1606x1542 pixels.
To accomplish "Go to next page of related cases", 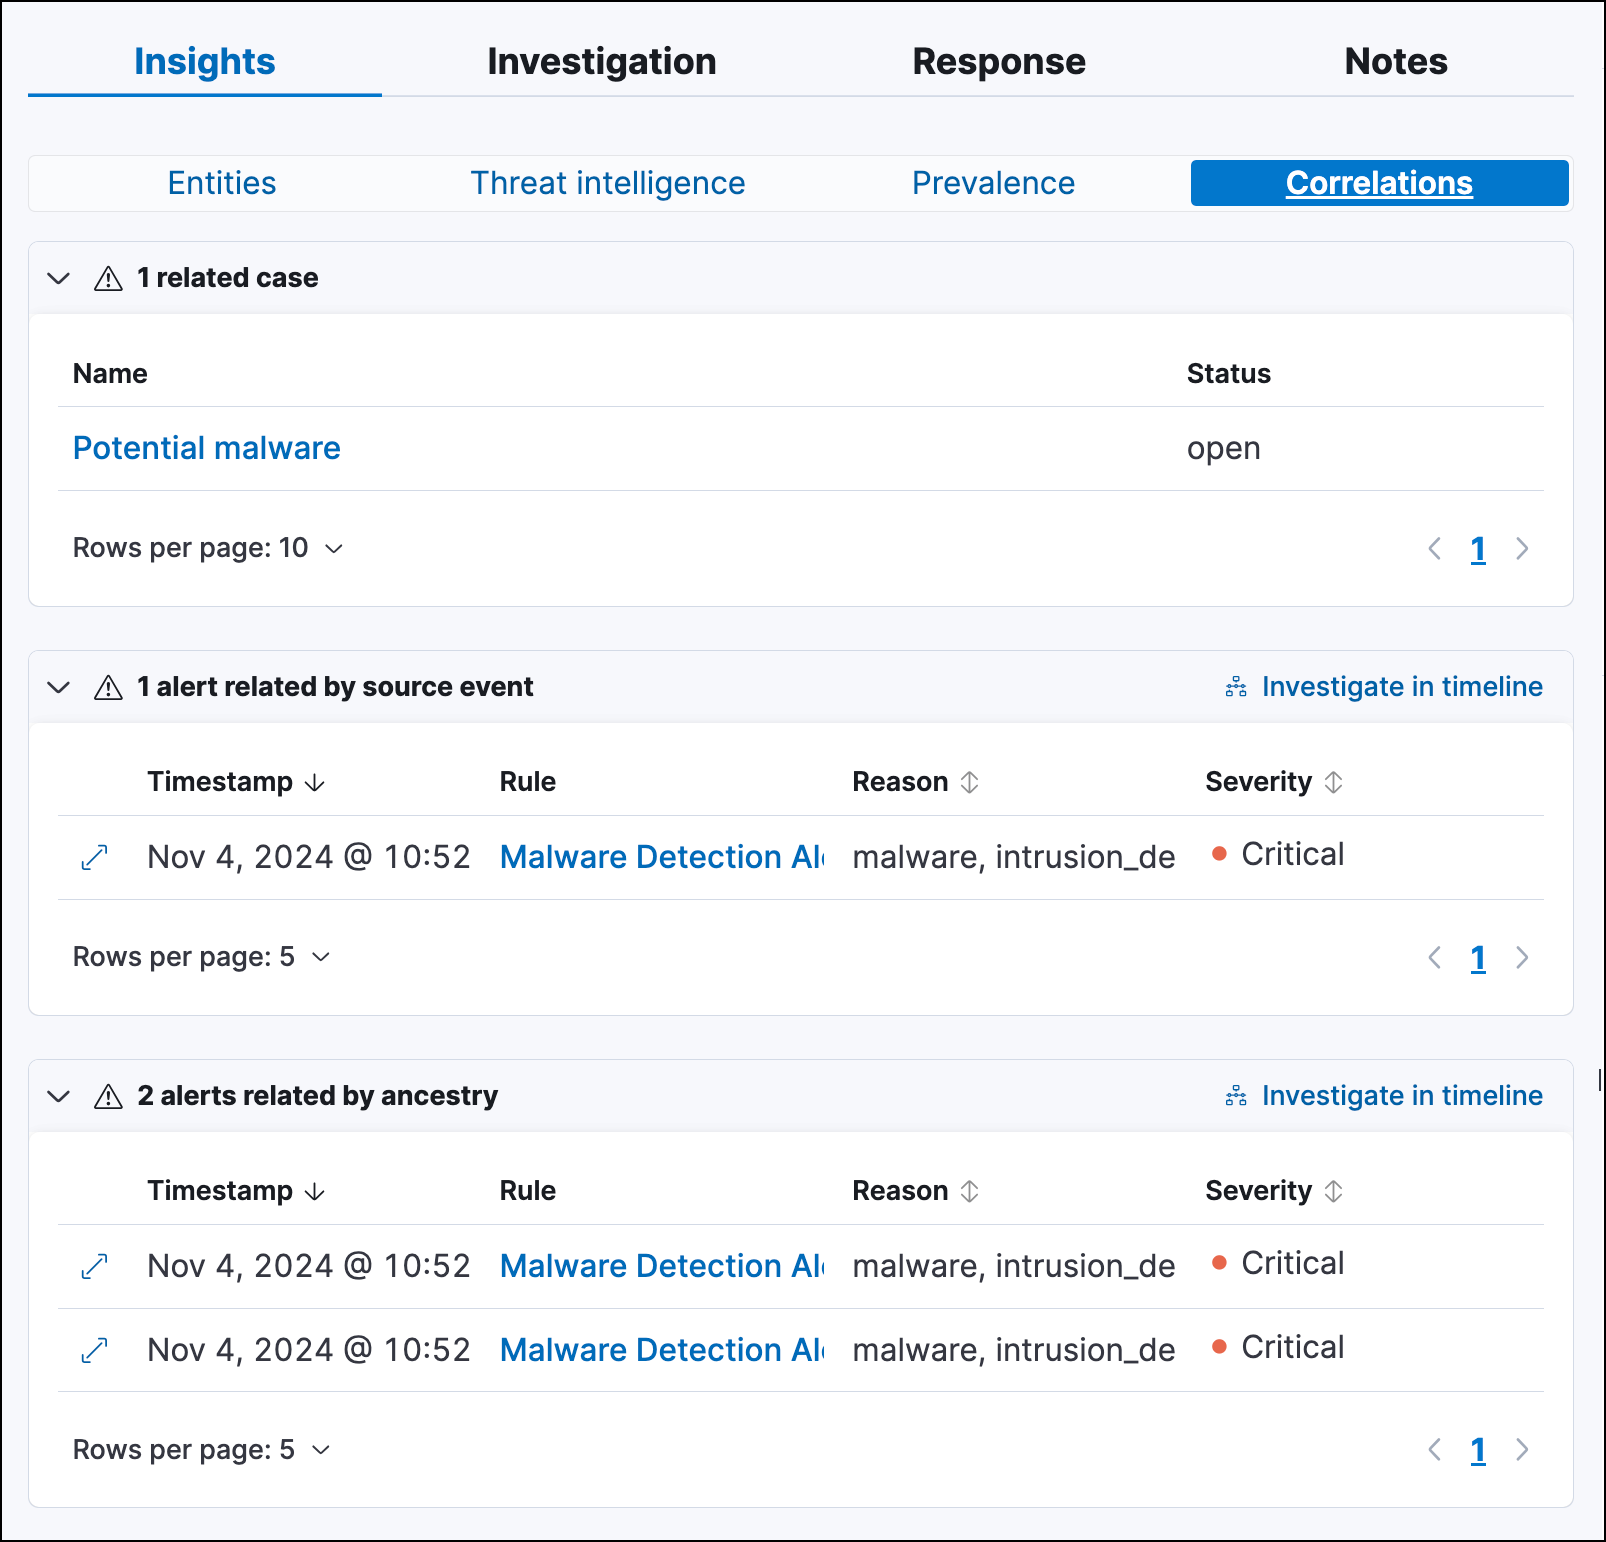I will [1522, 549].
